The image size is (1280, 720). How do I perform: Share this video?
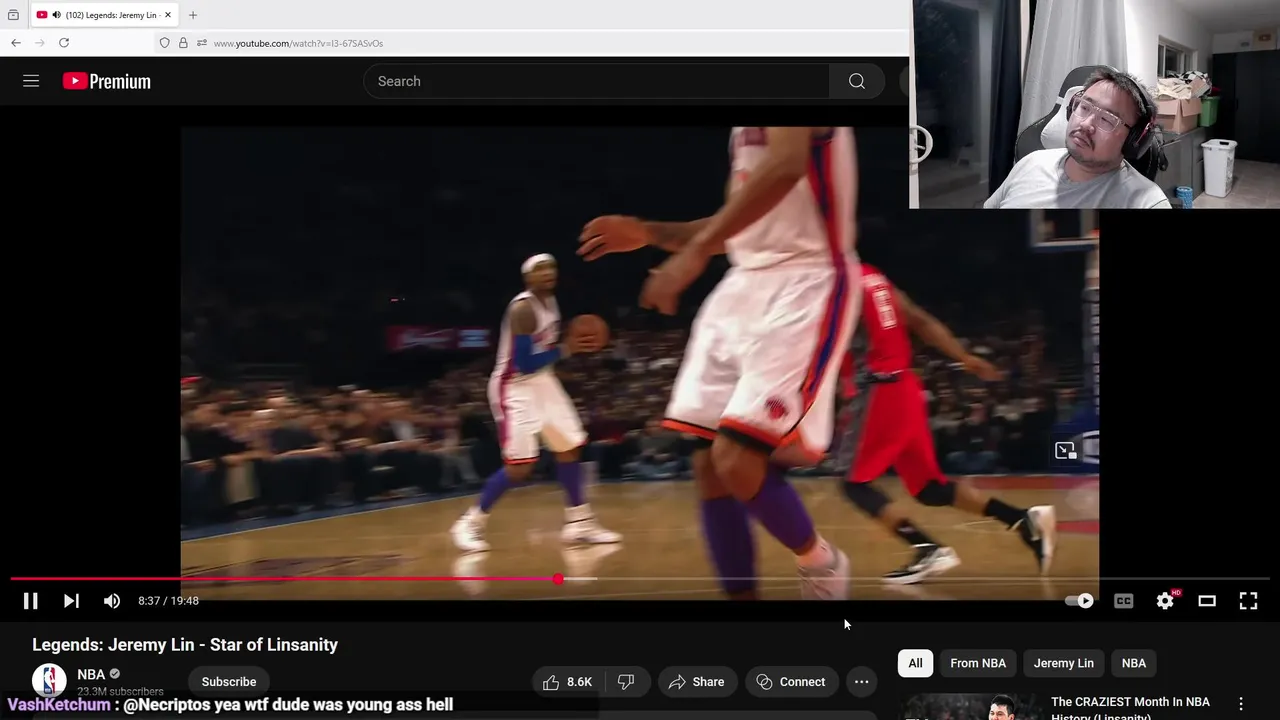(696, 682)
